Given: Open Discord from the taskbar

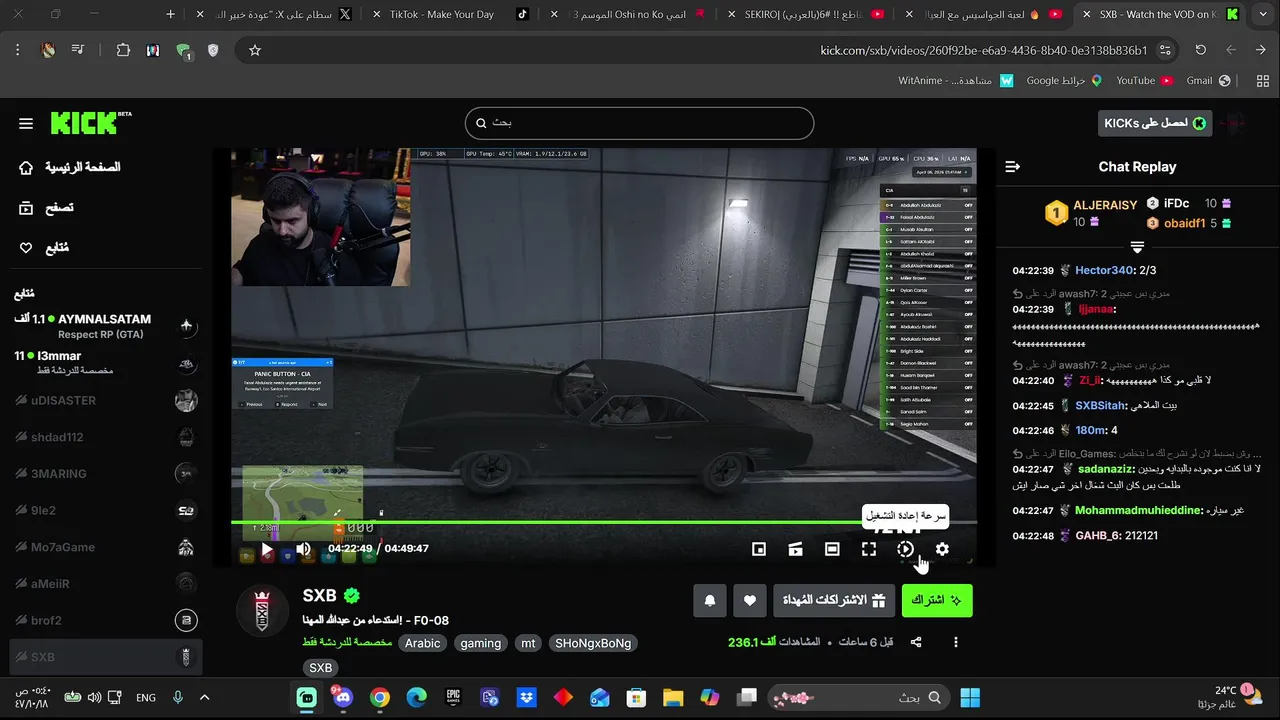Looking at the screenshot, I should (343, 697).
